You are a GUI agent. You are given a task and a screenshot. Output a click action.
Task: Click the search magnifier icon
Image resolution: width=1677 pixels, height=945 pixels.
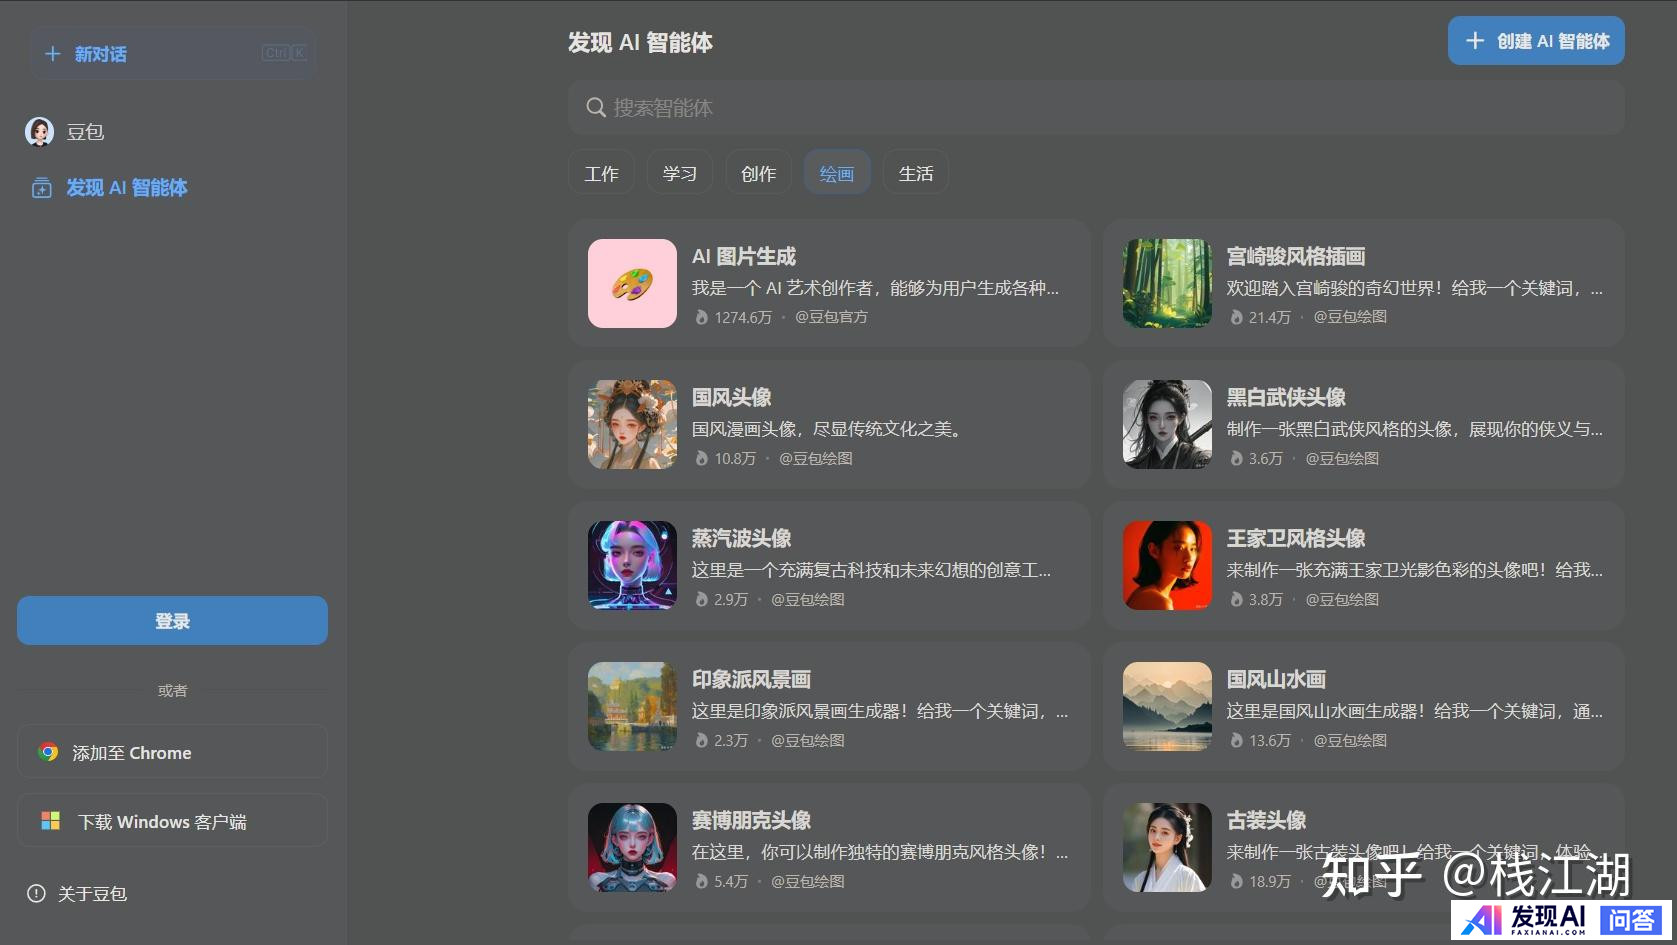596,108
